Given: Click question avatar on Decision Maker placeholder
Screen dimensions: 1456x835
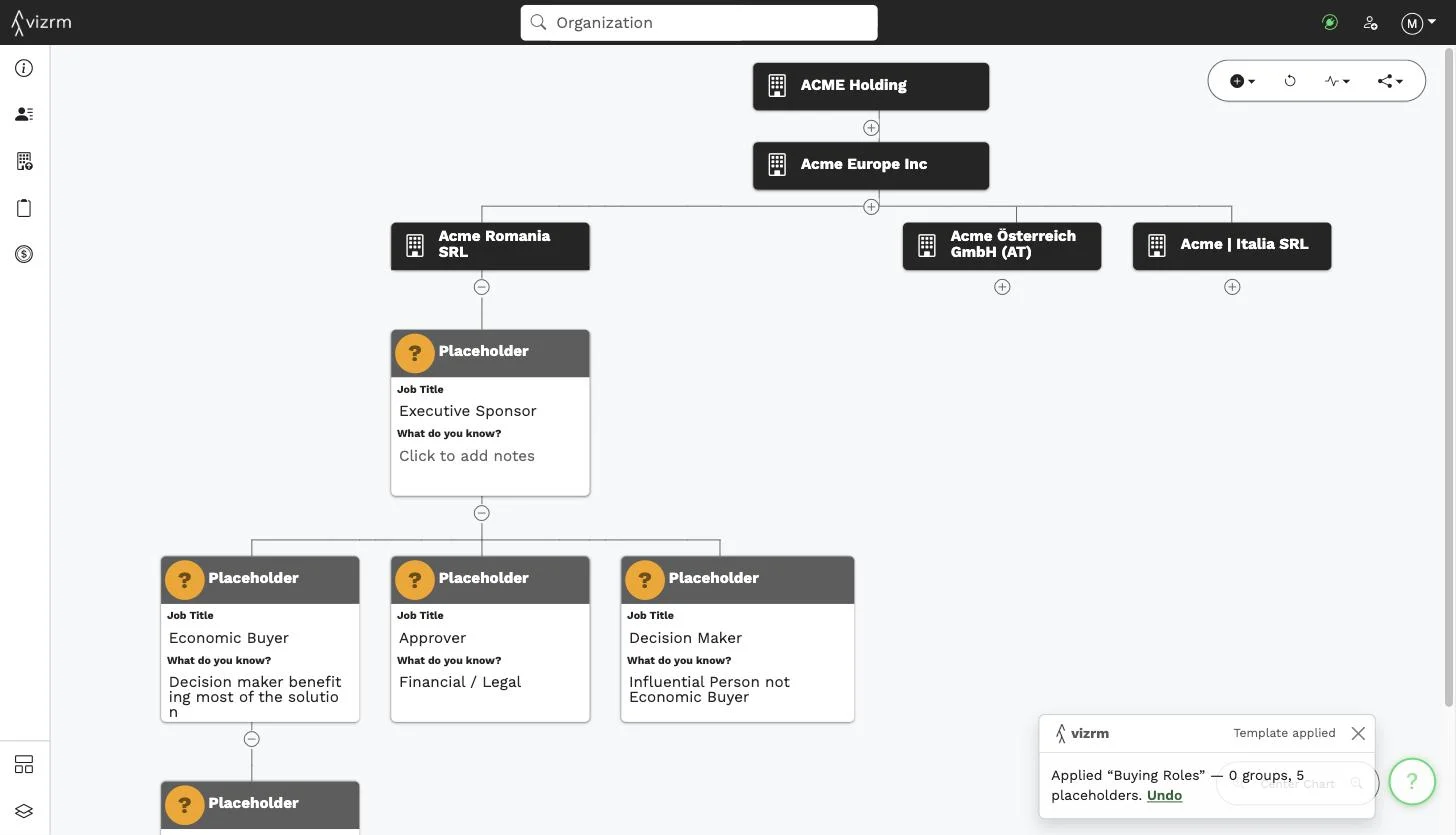Looking at the screenshot, I should tap(645, 579).
